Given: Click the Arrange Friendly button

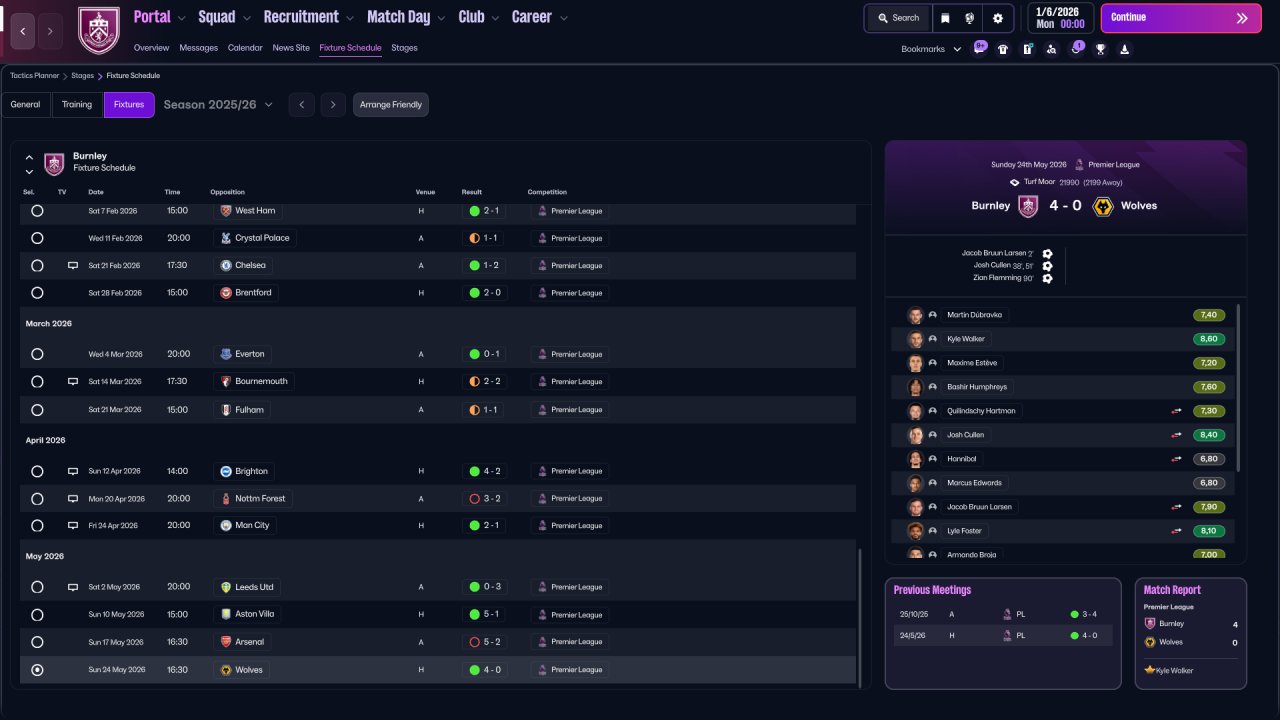Looking at the screenshot, I should tap(391, 105).
